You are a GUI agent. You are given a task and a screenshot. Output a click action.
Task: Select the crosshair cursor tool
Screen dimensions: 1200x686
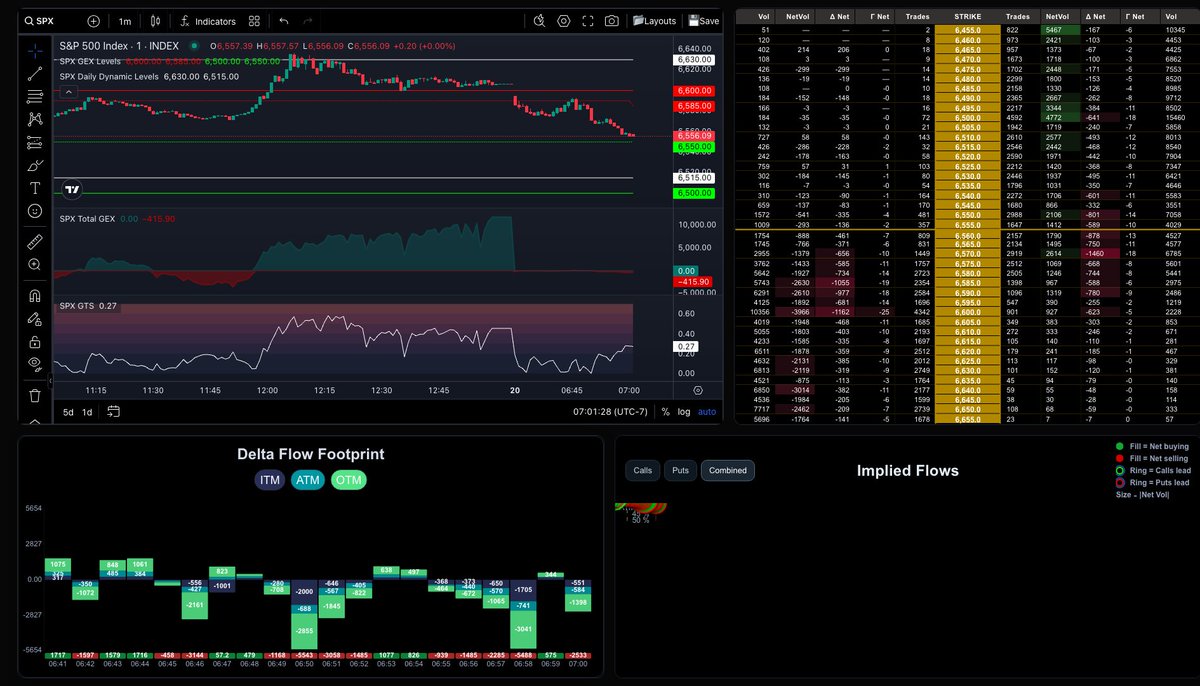35,50
